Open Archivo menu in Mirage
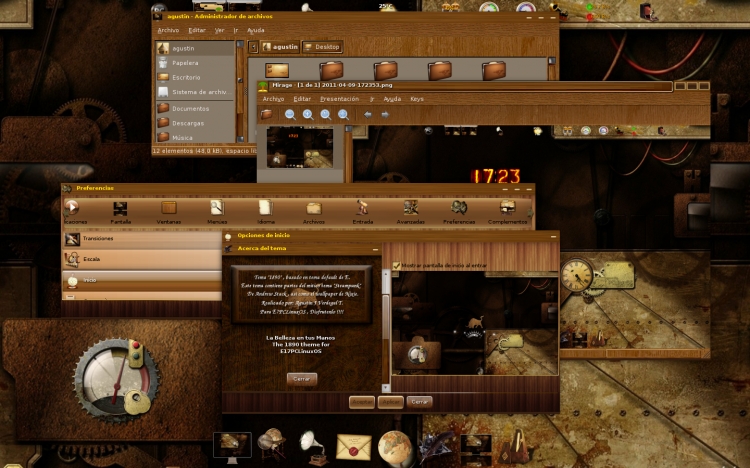This screenshot has height=468, width=750. 273,99
